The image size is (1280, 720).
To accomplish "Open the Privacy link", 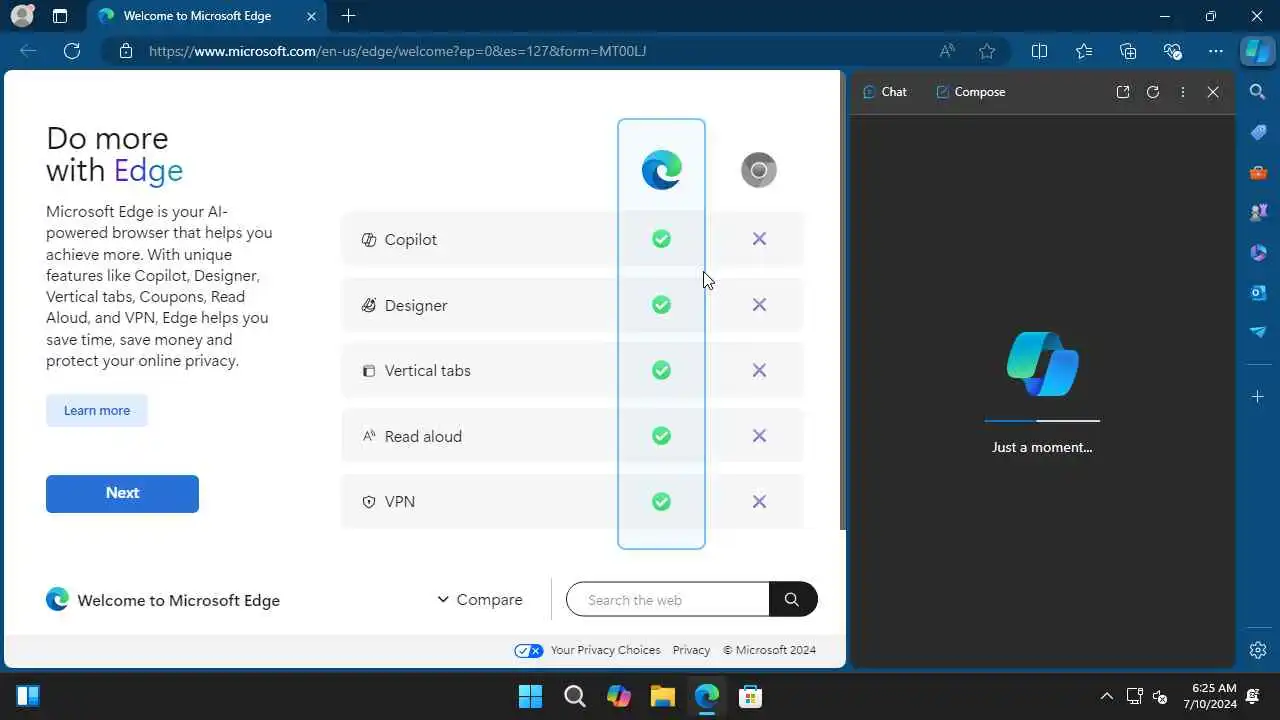I will click(x=691, y=650).
